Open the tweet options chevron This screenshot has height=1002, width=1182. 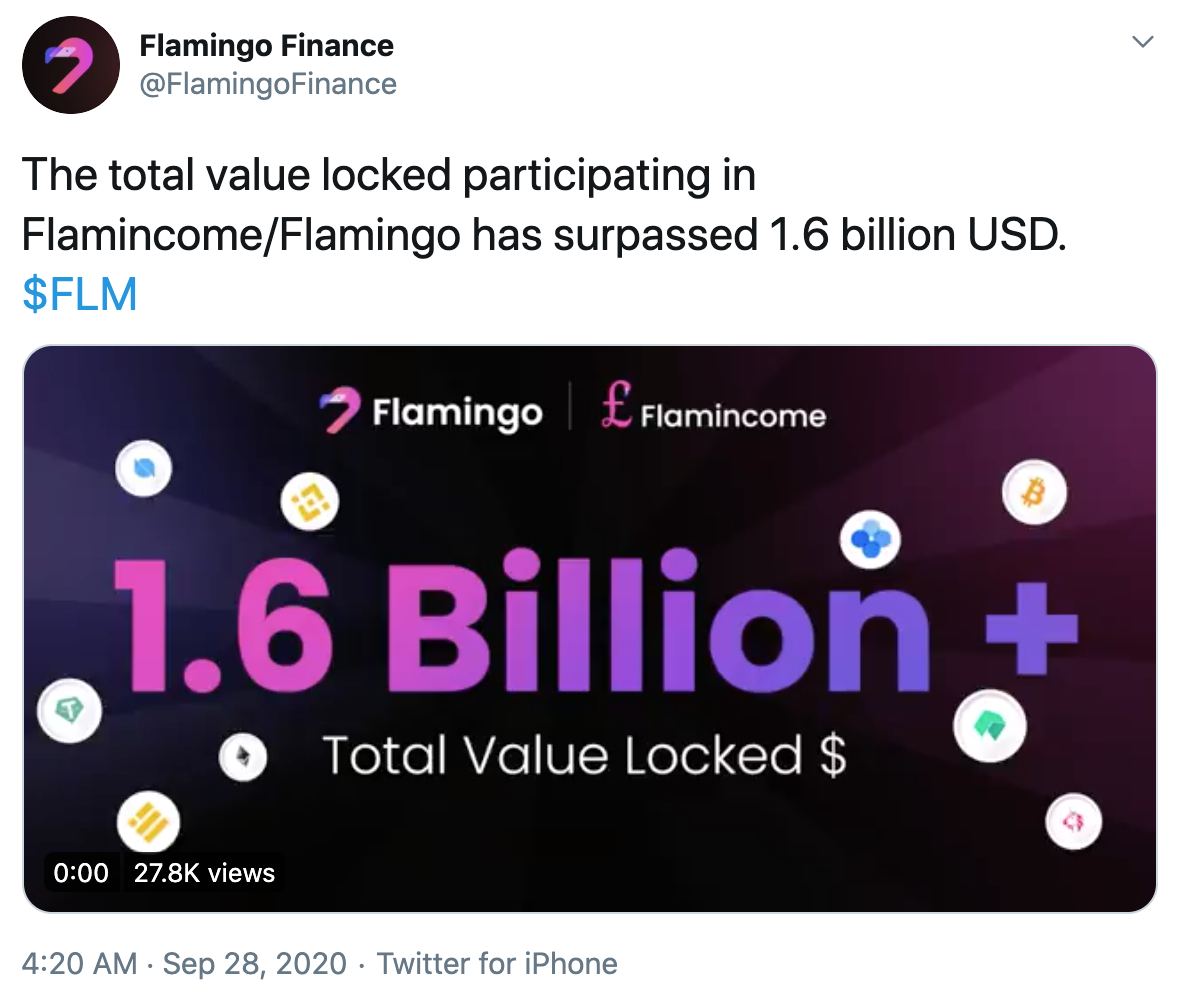coord(1143,42)
